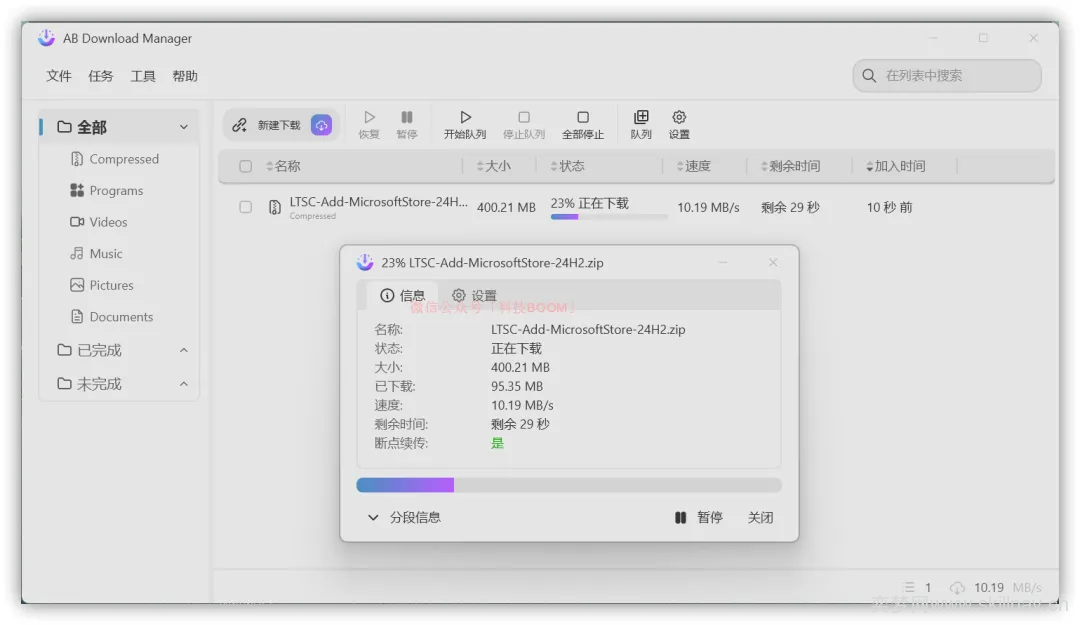Sort by the 剩余时间 column header
1080x625 pixels.
[790, 166]
